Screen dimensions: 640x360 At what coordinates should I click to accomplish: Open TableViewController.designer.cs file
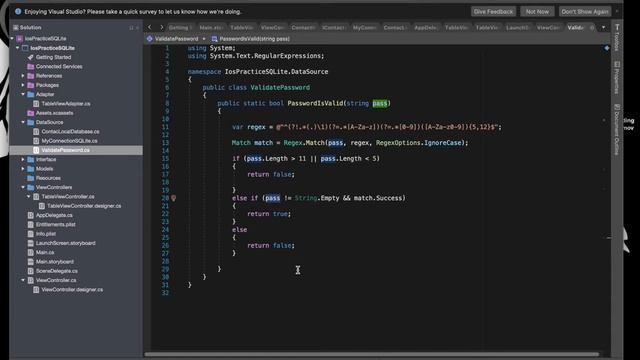pos(84,206)
